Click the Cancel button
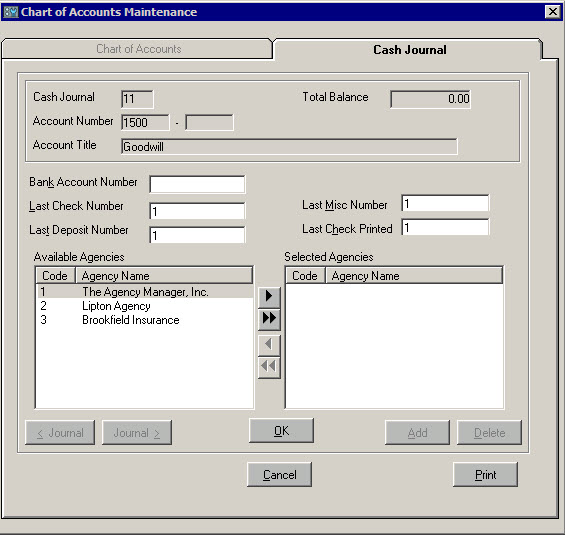This screenshot has height=535, width=565. 280,474
